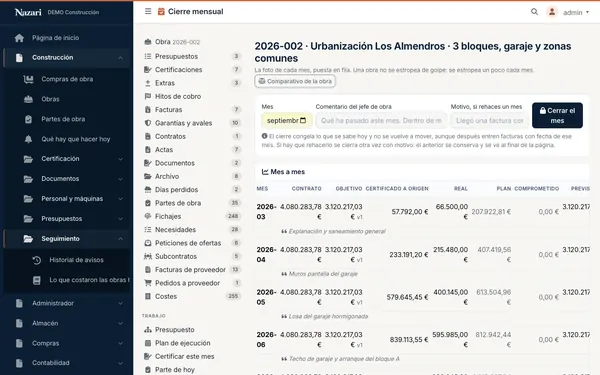
Task: Click the Presupuestos list icon in obra menu
Action: point(148,56)
